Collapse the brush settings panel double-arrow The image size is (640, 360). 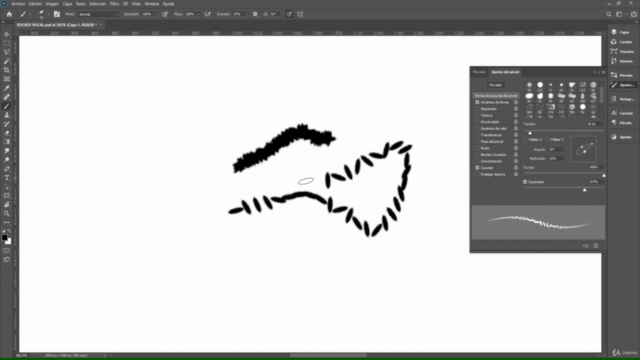point(596,72)
